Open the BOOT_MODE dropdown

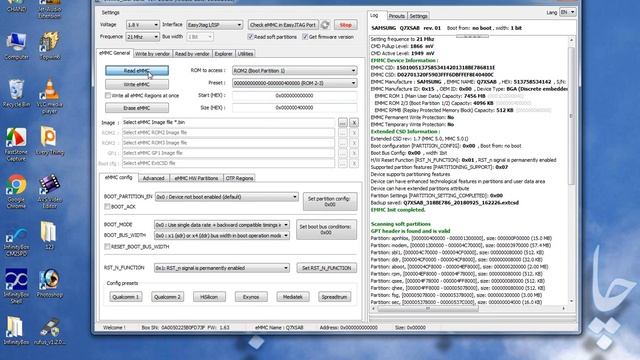pos(222,224)
